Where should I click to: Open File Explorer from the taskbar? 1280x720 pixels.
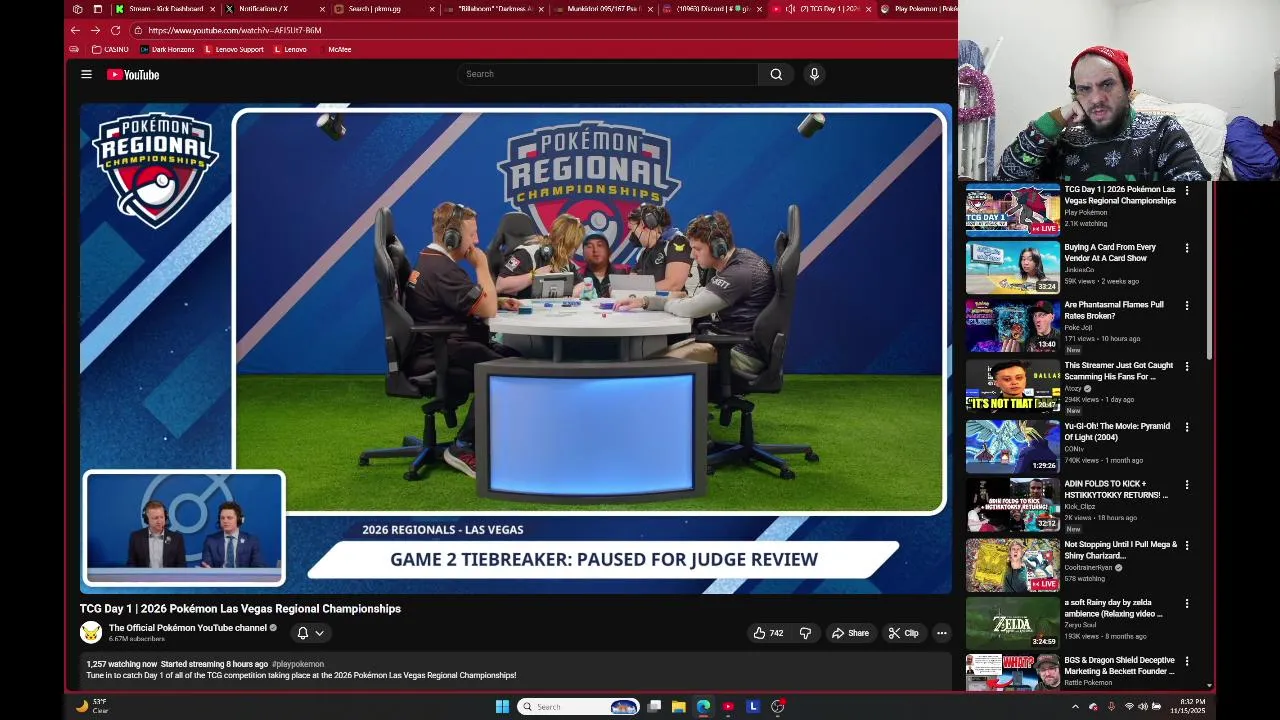pos(678,707)
